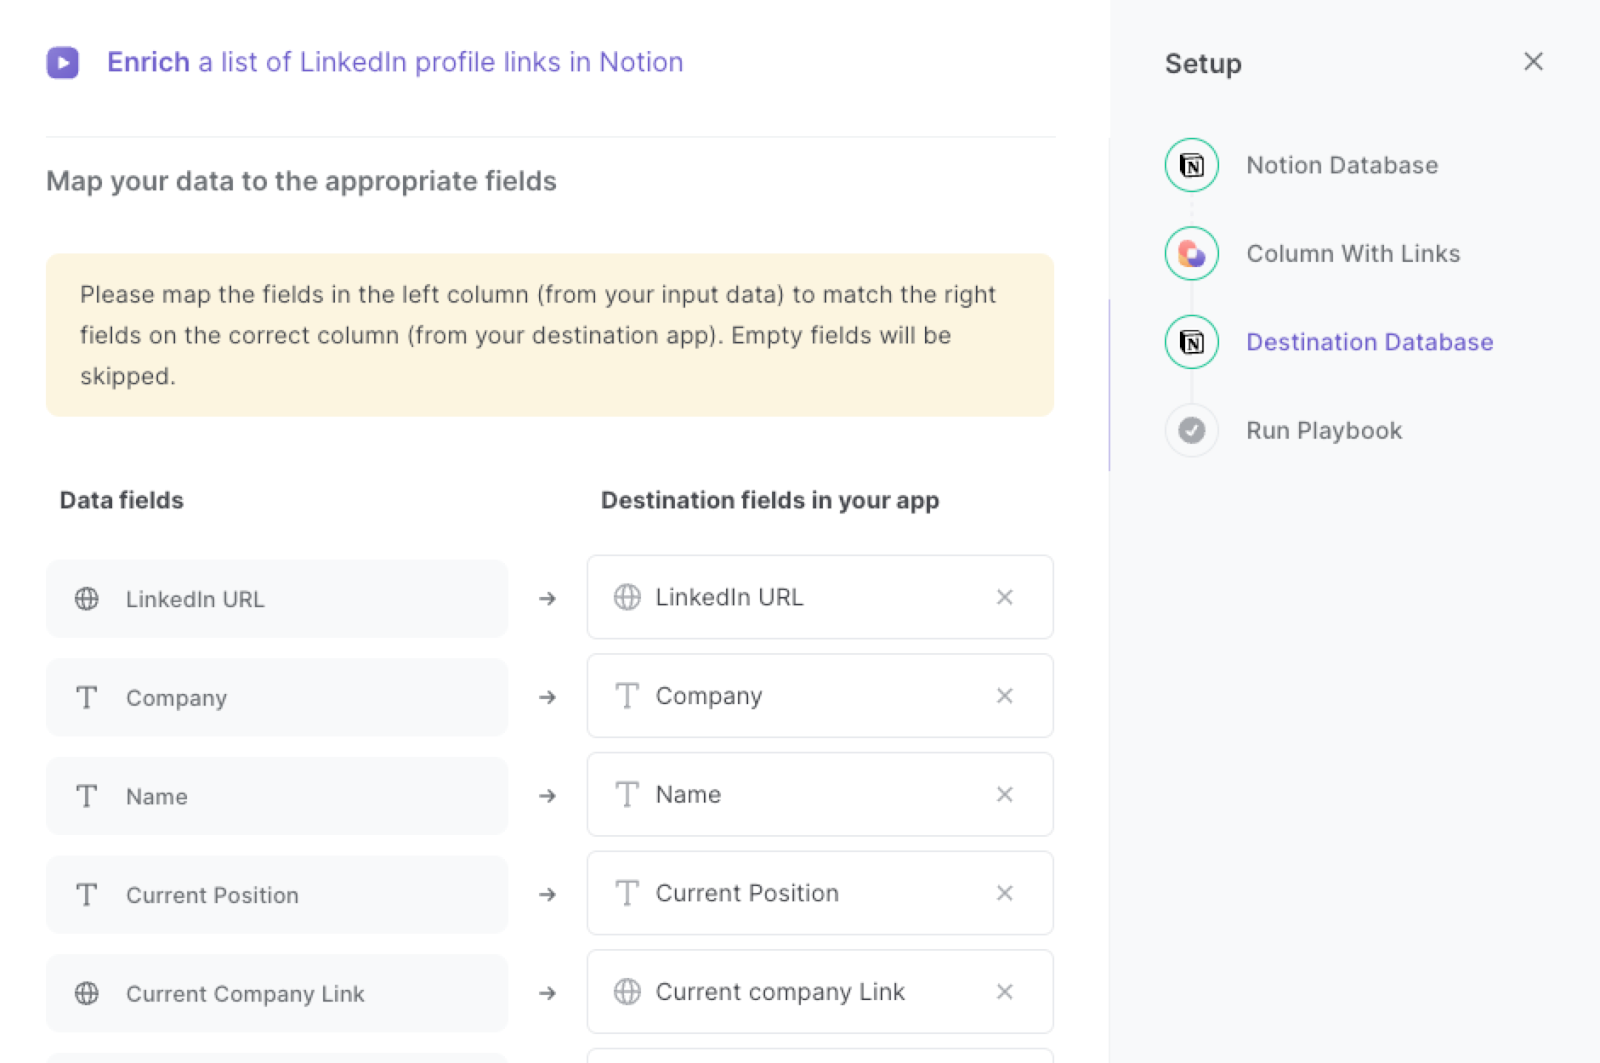The image size is (1600, 1063).
Task: Click the Run Playbook checkmark icon
Action: point(1192,430)
